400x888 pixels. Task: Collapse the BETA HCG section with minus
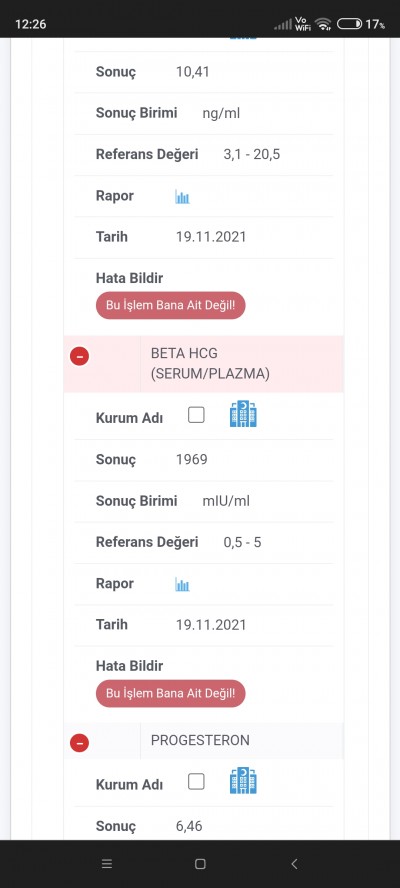tap(79, 356)
